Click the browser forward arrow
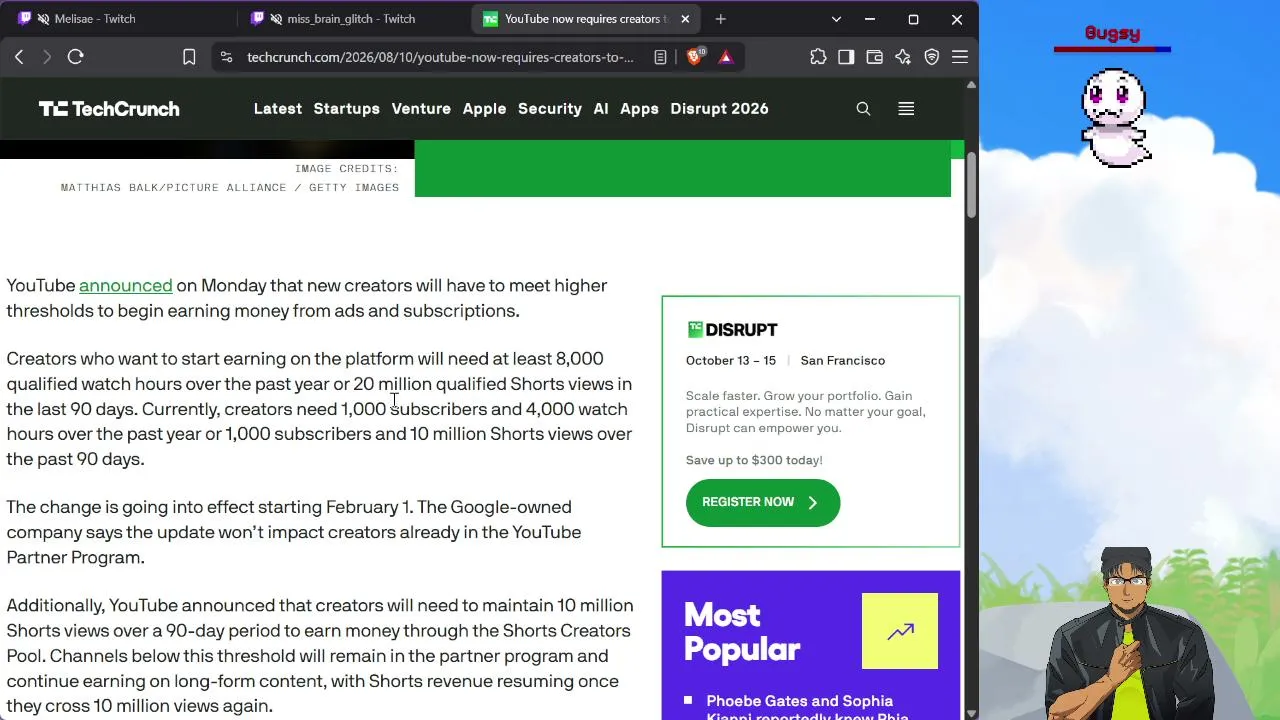This screenshot has width=1280, height=720. pyautogui.click(x=46, y=57)
